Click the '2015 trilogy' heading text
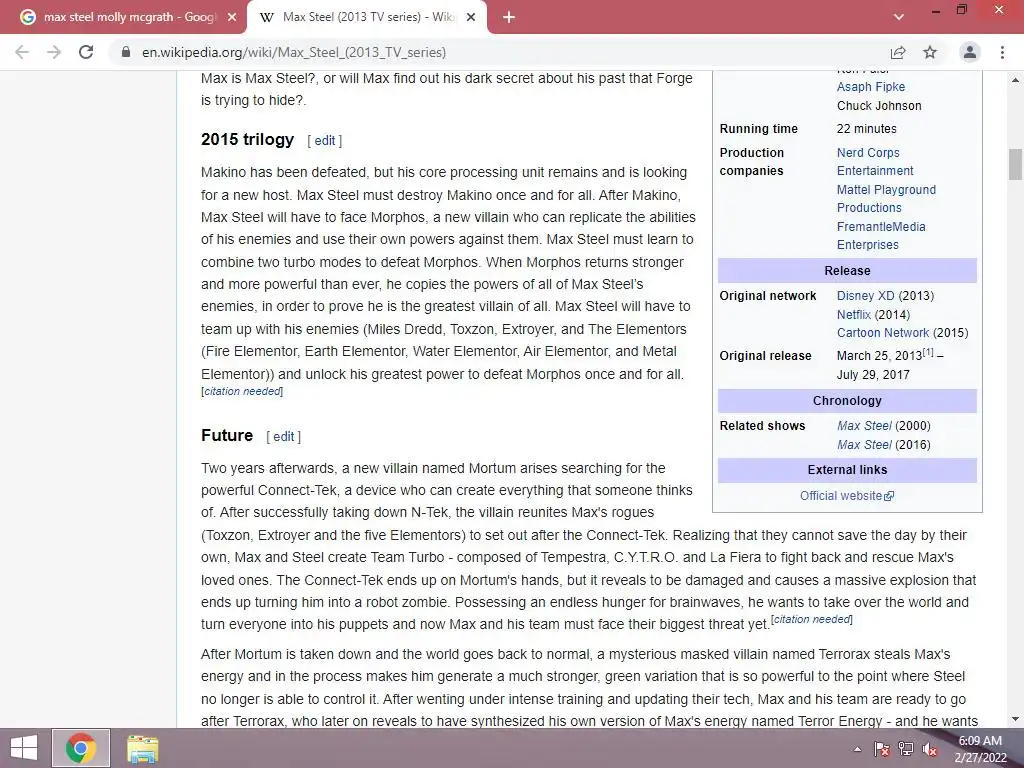Image resolution: width=1024 pixels, height=768 pixels. 248,139
